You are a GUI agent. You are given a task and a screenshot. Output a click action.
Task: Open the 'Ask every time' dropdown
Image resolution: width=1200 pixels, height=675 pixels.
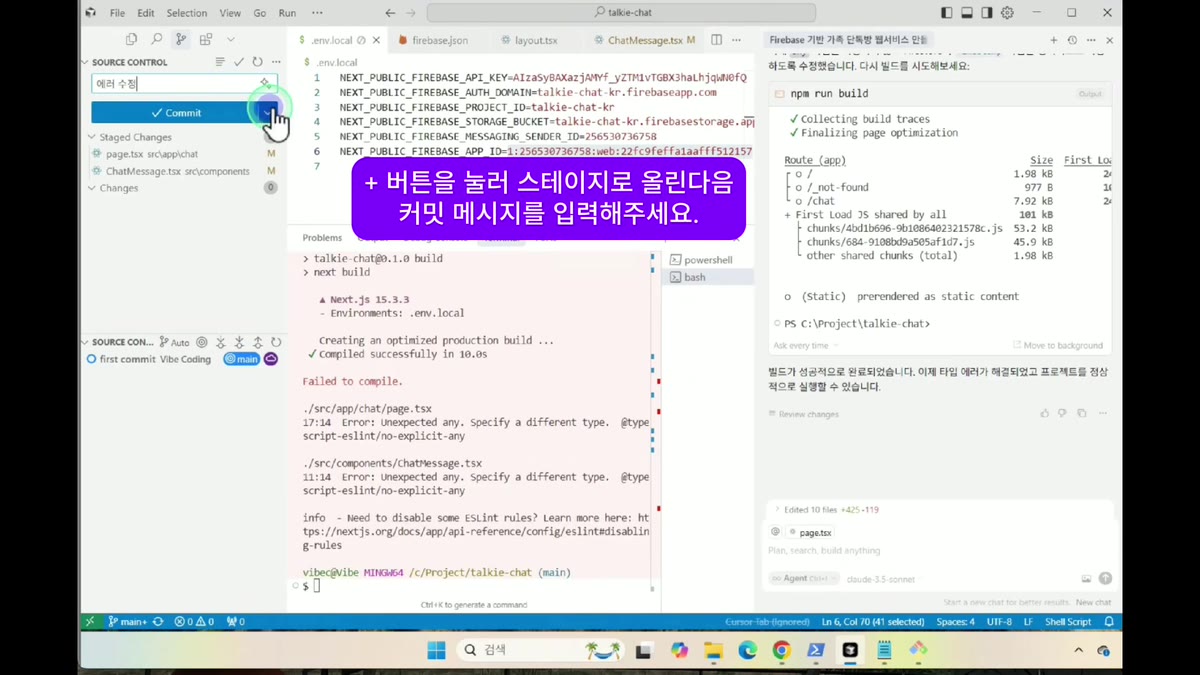click(805, 346)
